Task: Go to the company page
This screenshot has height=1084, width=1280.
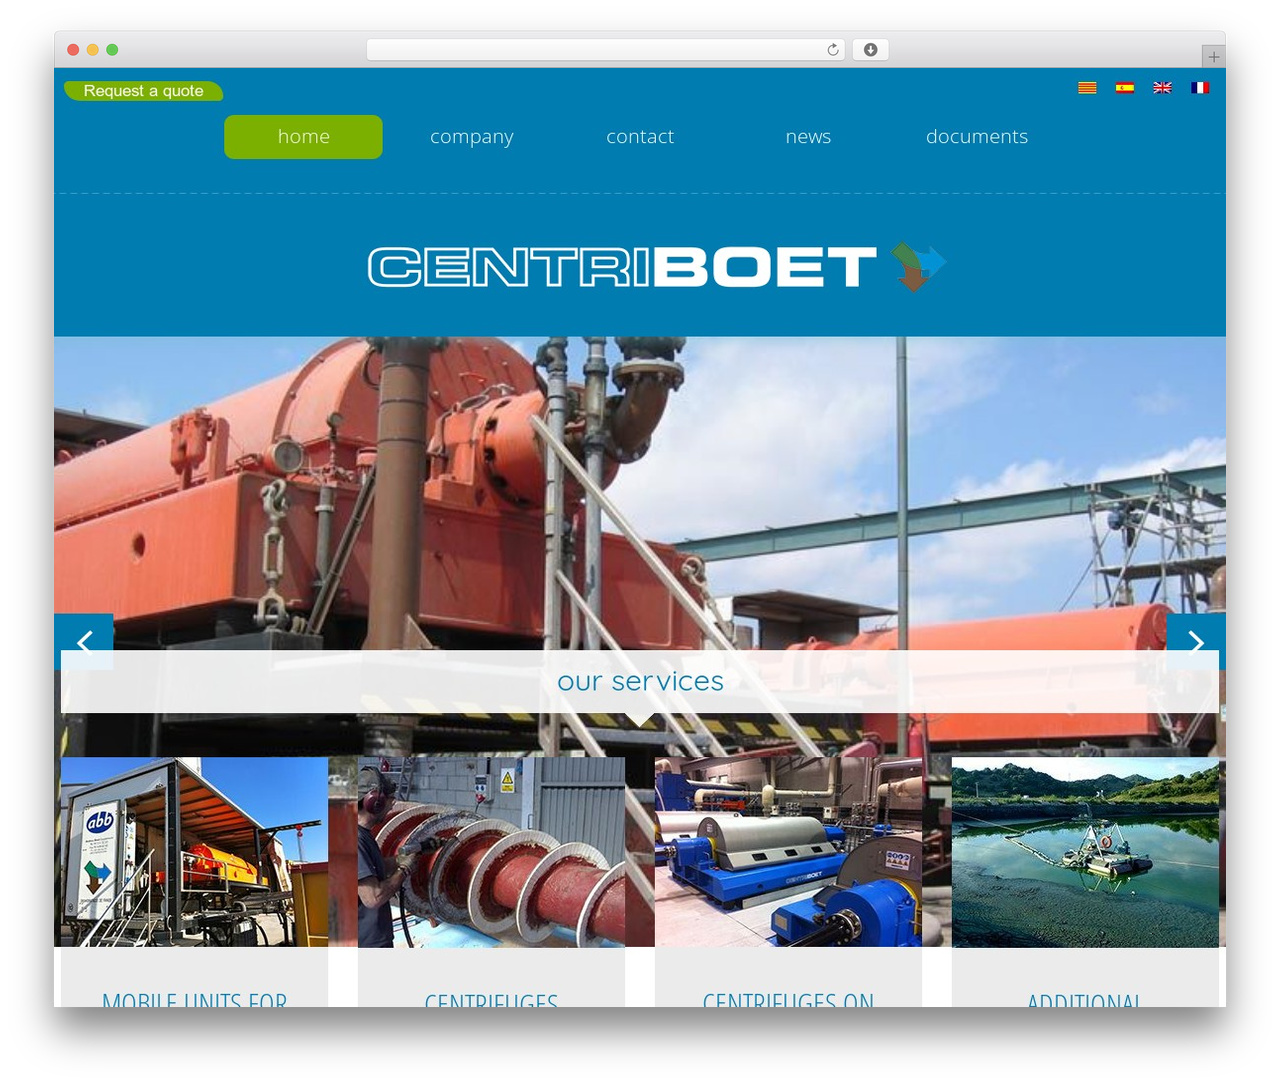Action: [x=472, y=137]
